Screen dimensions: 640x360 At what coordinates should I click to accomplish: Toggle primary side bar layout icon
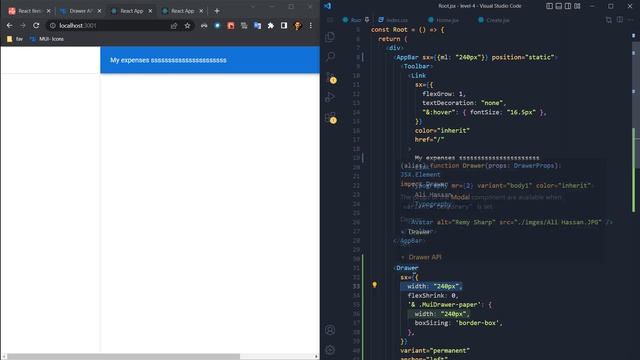(x=549, y=6)
